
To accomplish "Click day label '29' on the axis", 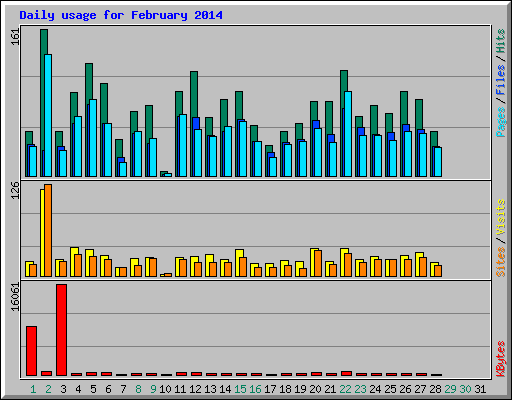I will point(450,389).
